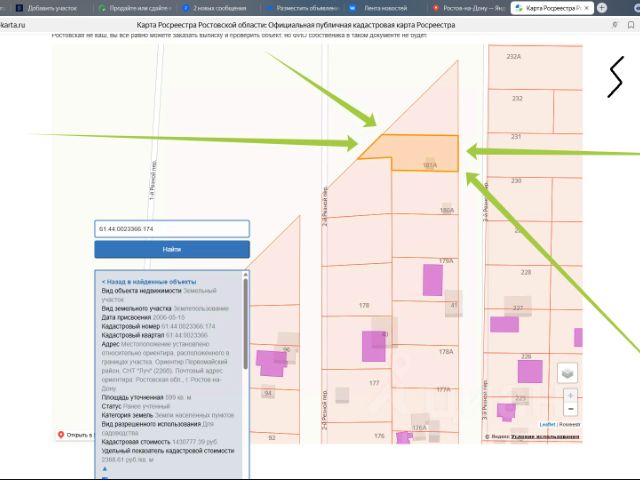
Task: Switch to '2 новых сообщения' tab
Action: click(x=215, y=8)
